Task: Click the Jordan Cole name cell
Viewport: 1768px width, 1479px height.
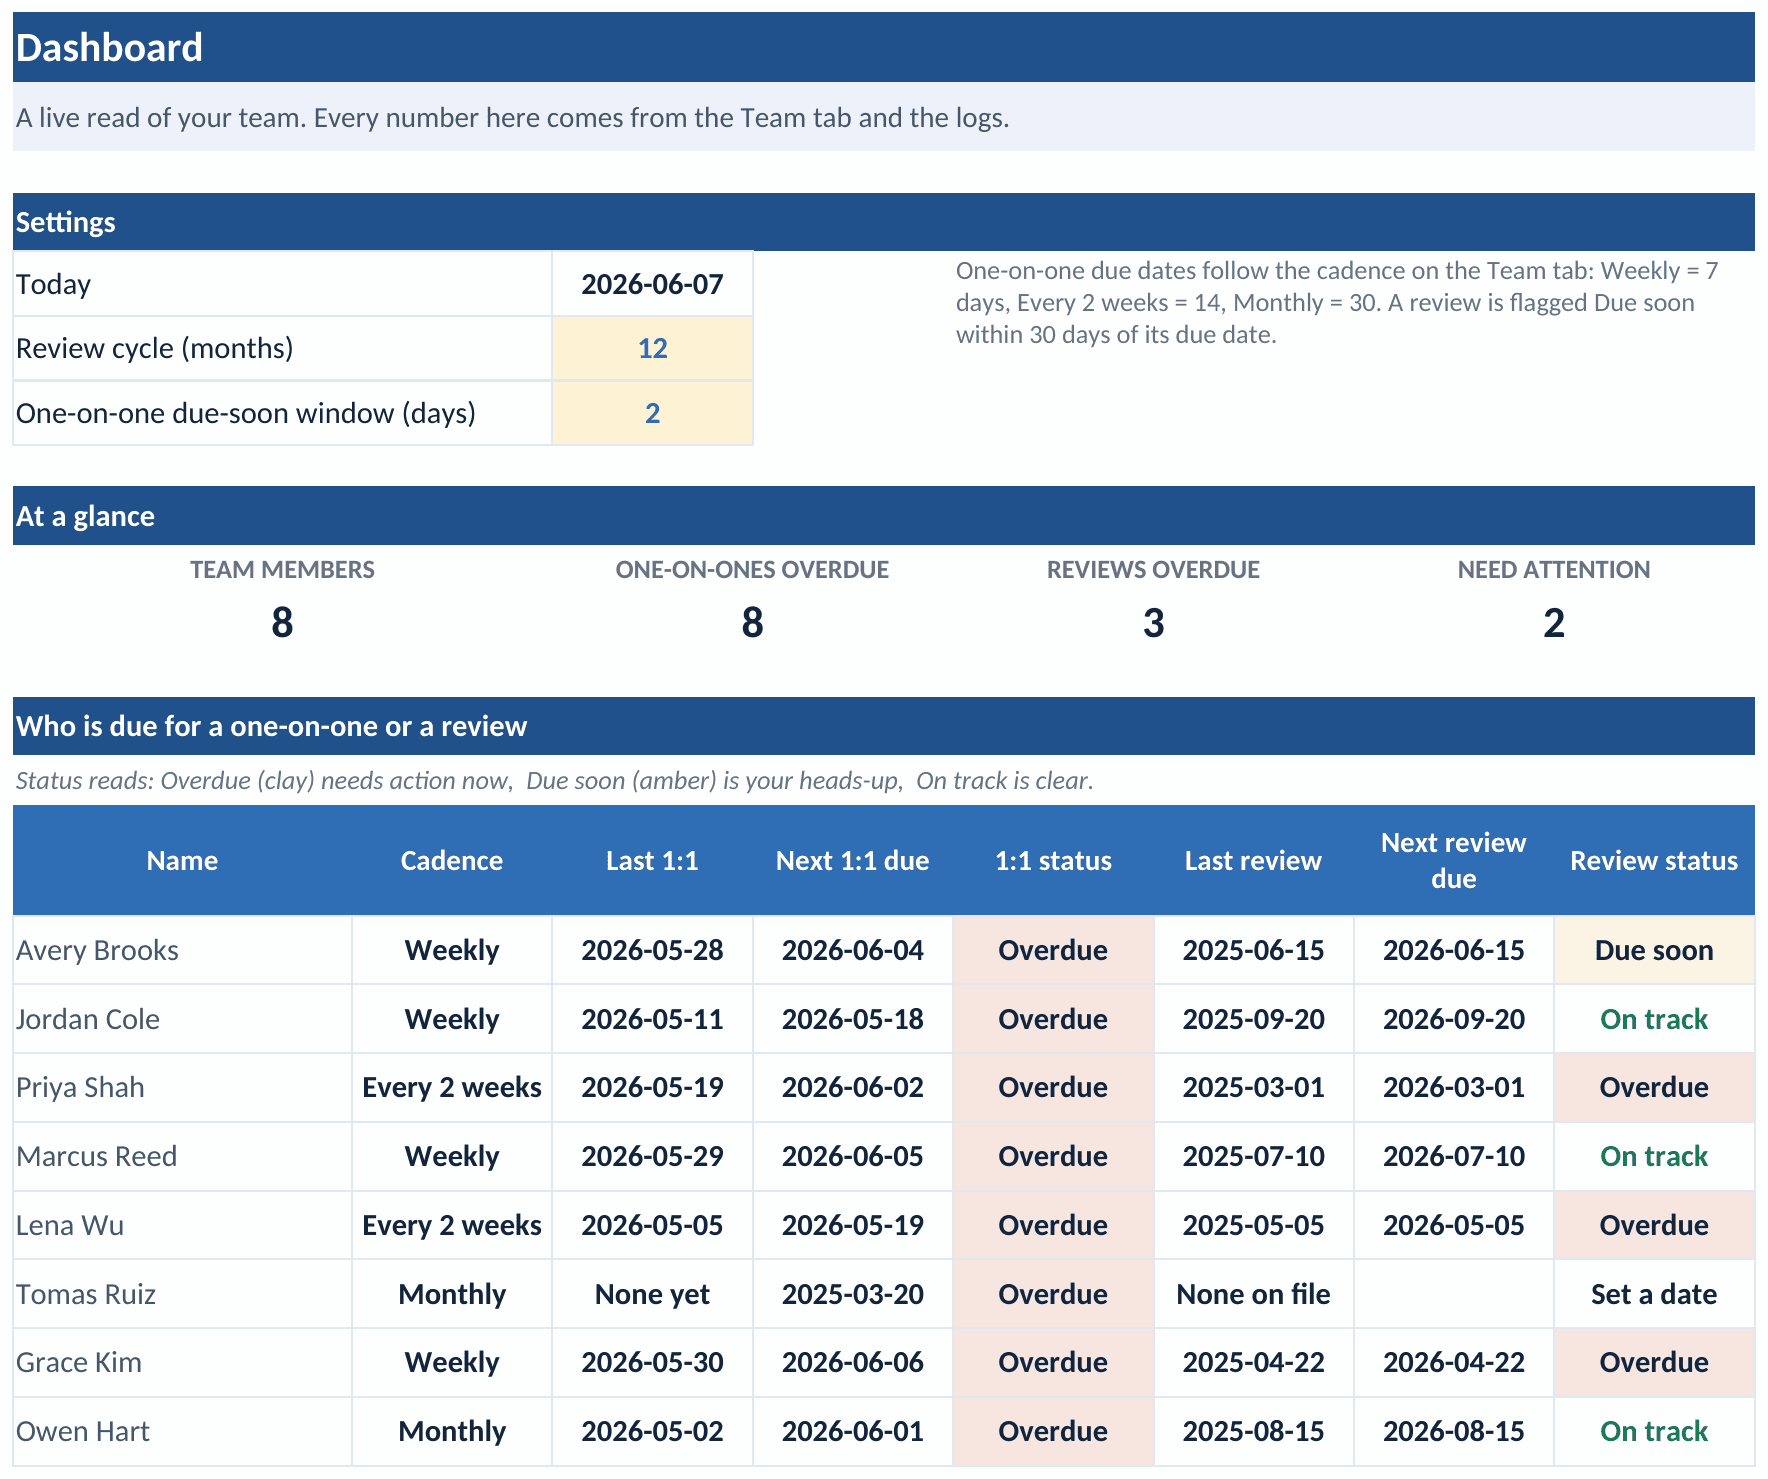Action: 182,1019
